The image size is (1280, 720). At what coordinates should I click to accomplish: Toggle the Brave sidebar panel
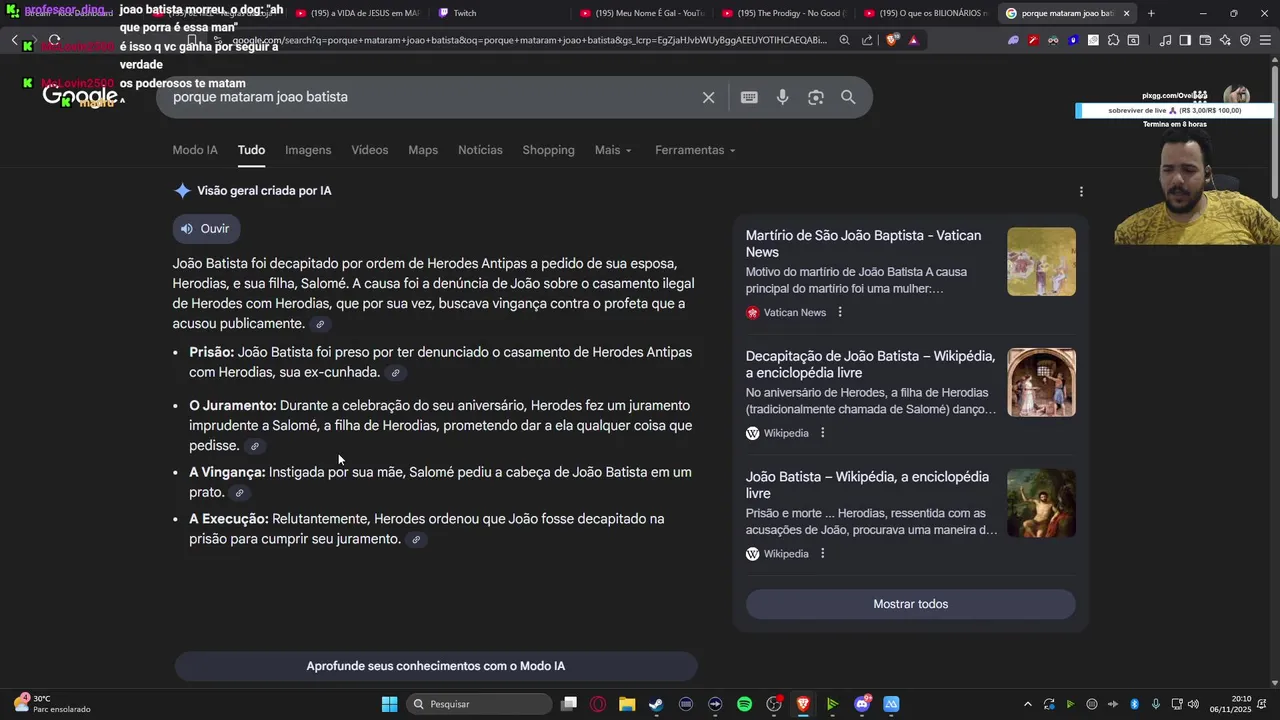1185,40
